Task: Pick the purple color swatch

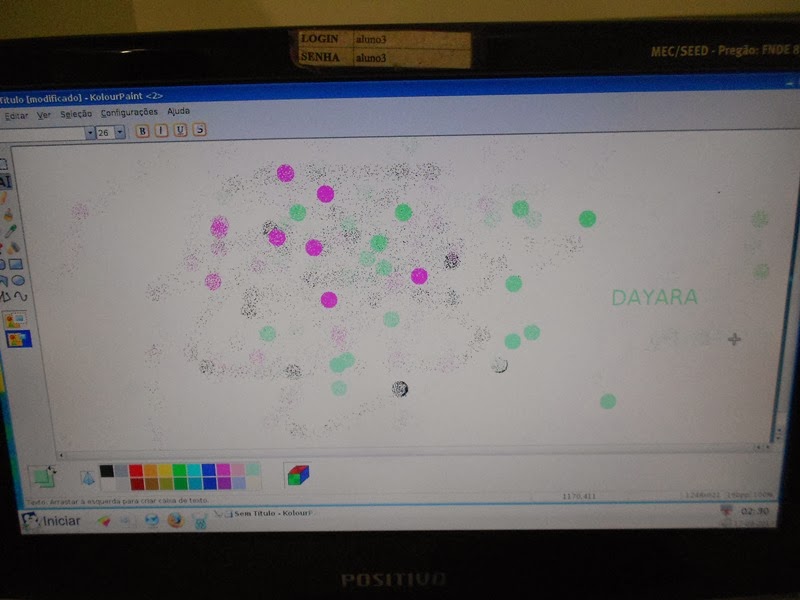Action: click(224, 483)
